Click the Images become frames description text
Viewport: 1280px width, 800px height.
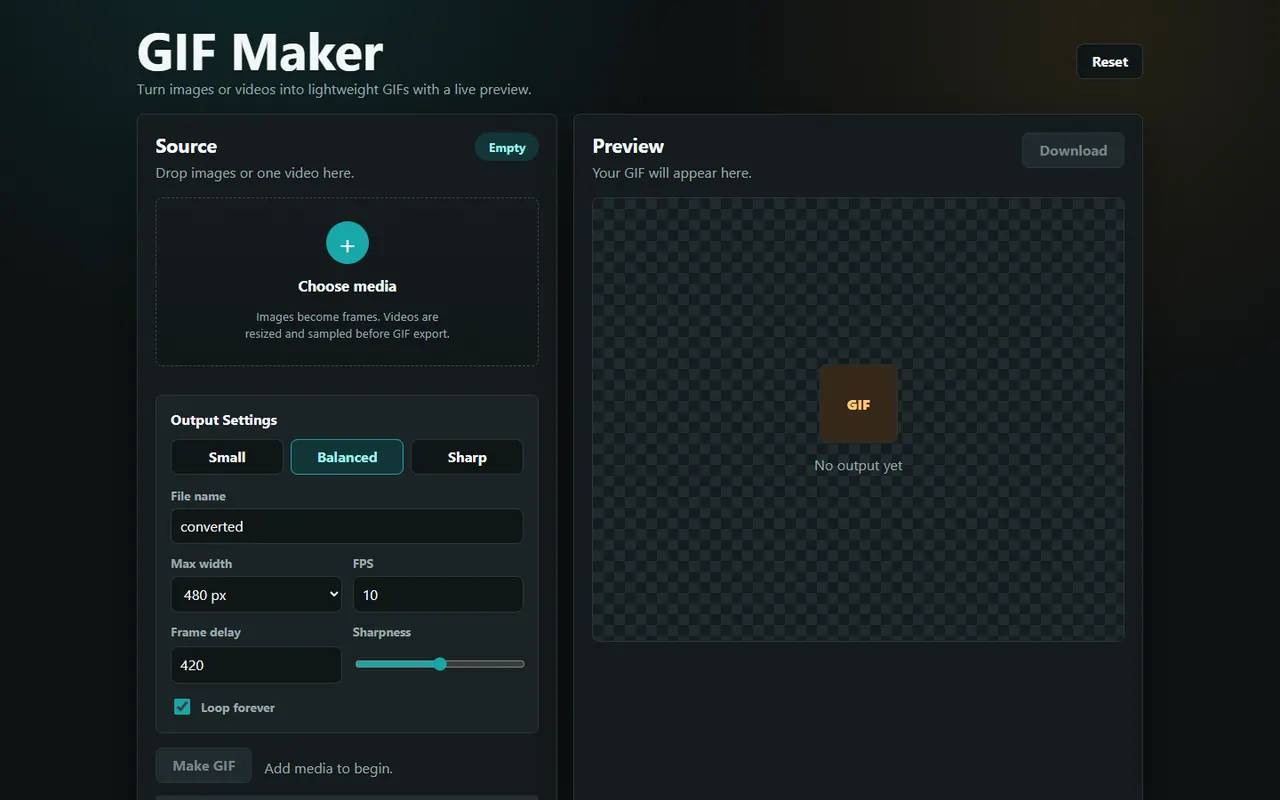click(347, 325)
